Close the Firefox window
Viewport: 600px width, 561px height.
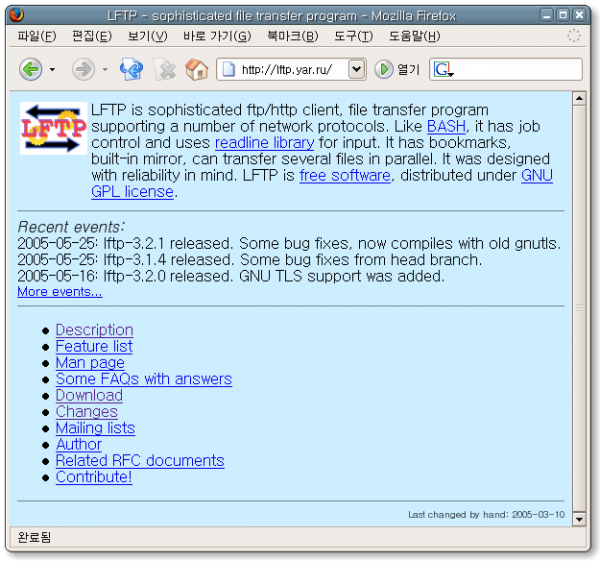579,16
